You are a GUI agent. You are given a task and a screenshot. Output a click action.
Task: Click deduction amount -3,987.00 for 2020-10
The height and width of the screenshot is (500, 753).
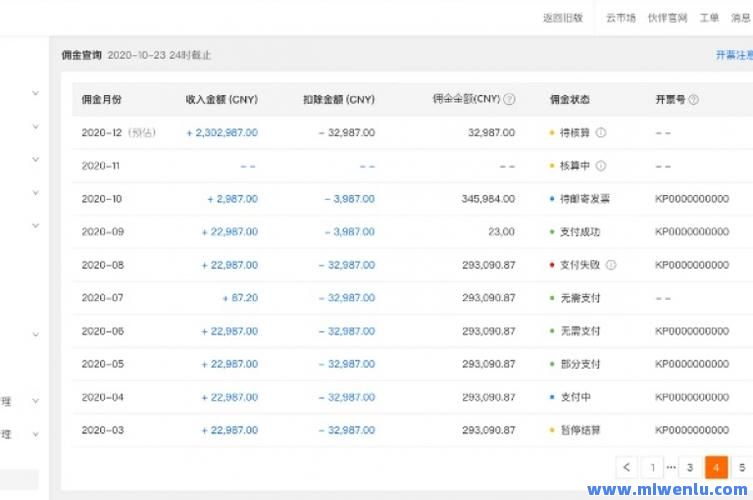click(x=349, y=199)
